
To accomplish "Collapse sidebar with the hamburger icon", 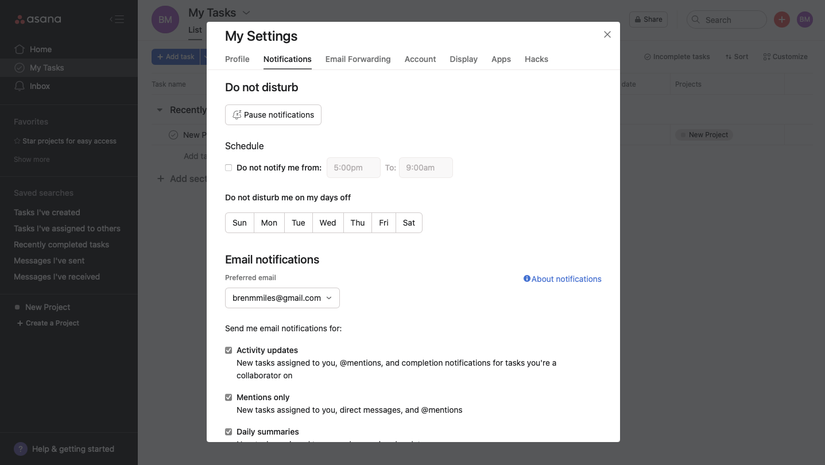I will point(117,19).
